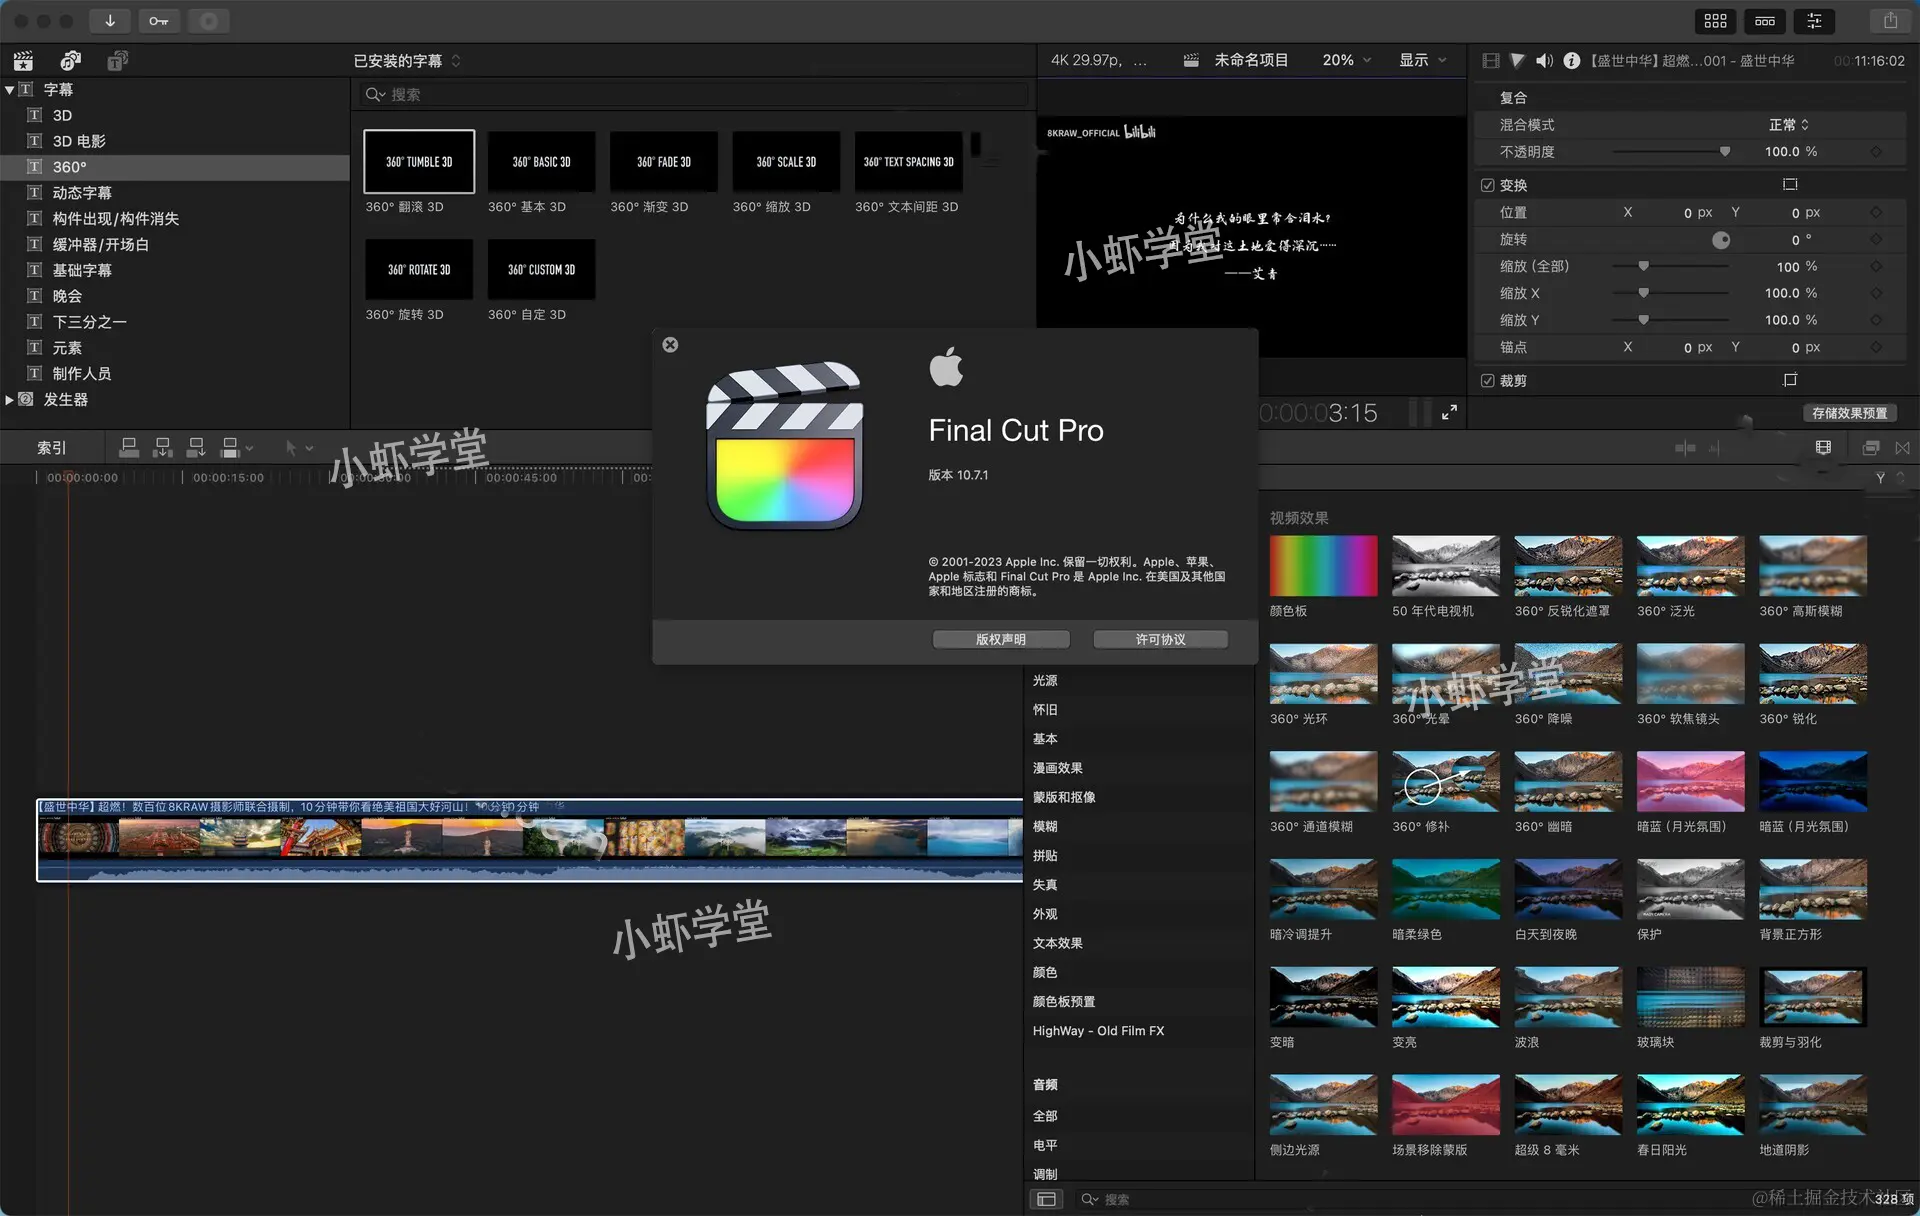Select the 50 年代电视机 effect thumbnail
This screenshot has height=1216, width=1920.
[1445, 566]
